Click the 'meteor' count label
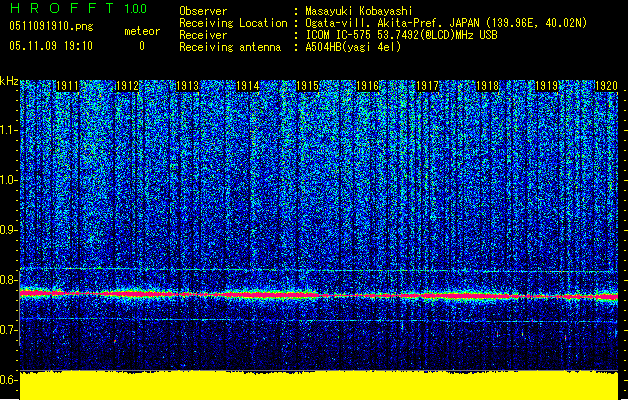Image resolution: width=629 pixels, height=400 pixels. click(x=142, y=31)
